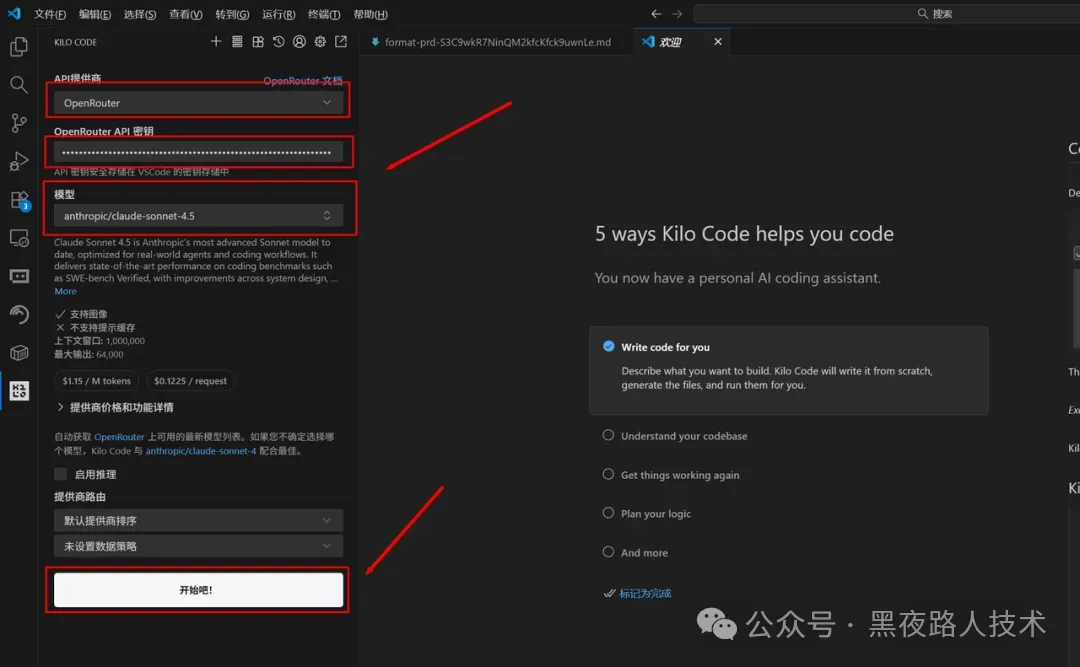Image resolution: width=1080 pixels, height=667 pixels.
Task: Open the API提供商 OpenRouter dropdown
Action: [x=198, y=102]
